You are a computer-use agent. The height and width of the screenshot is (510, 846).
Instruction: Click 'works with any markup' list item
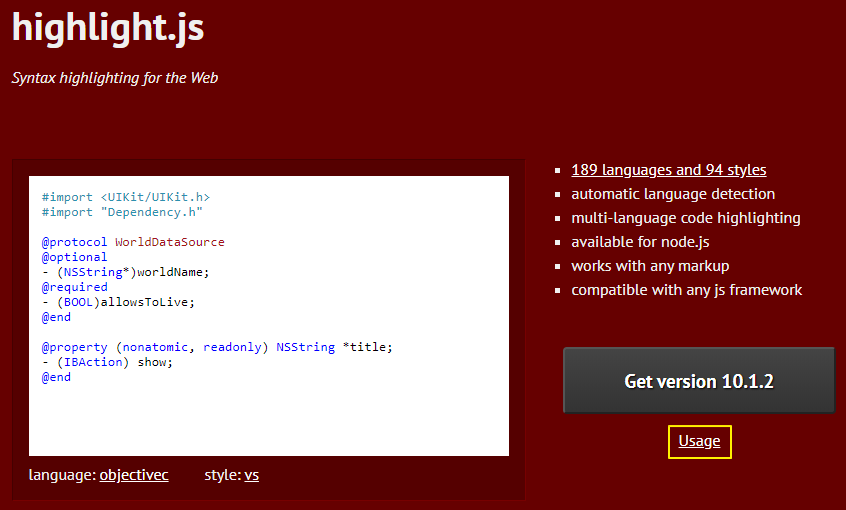point(650,266)
